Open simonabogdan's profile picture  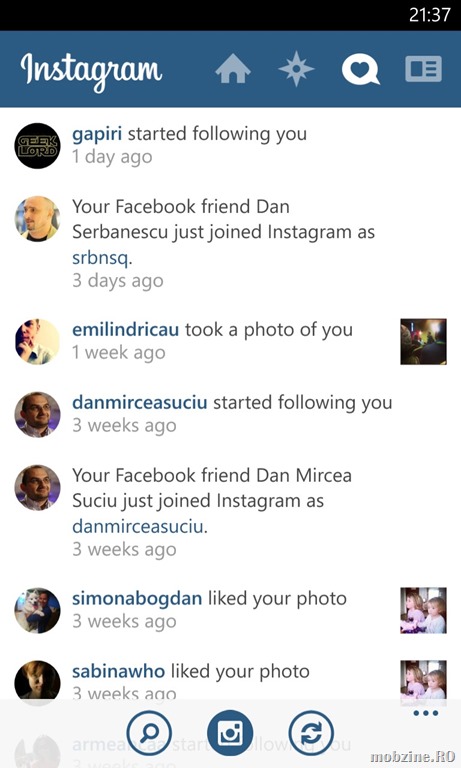37,611
